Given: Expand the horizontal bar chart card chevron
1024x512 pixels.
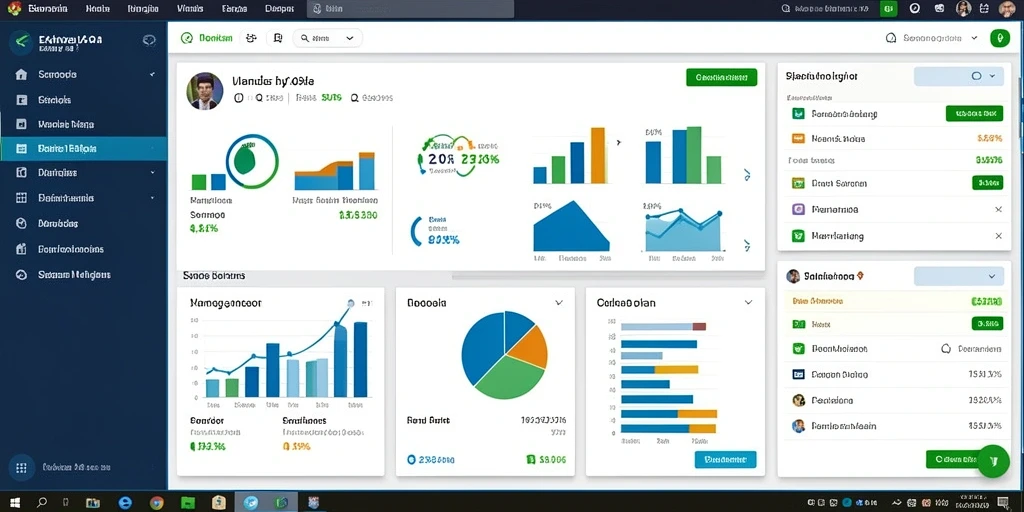Looking at the screenshot, I should point(748,302).
